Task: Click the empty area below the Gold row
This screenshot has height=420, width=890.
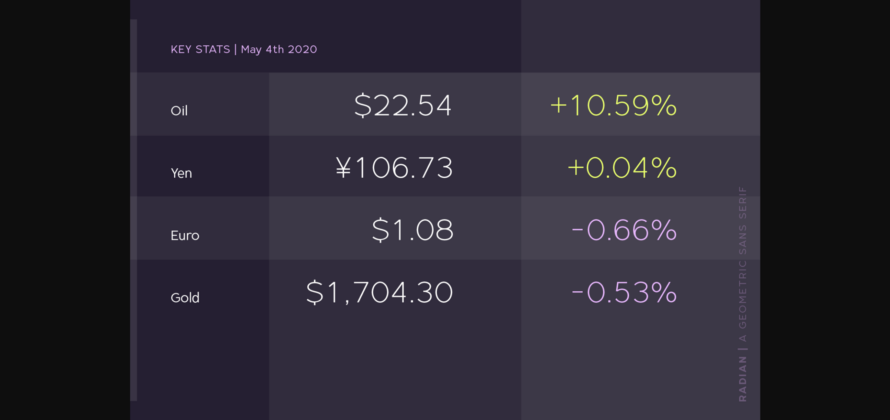Action: point(445,369)
